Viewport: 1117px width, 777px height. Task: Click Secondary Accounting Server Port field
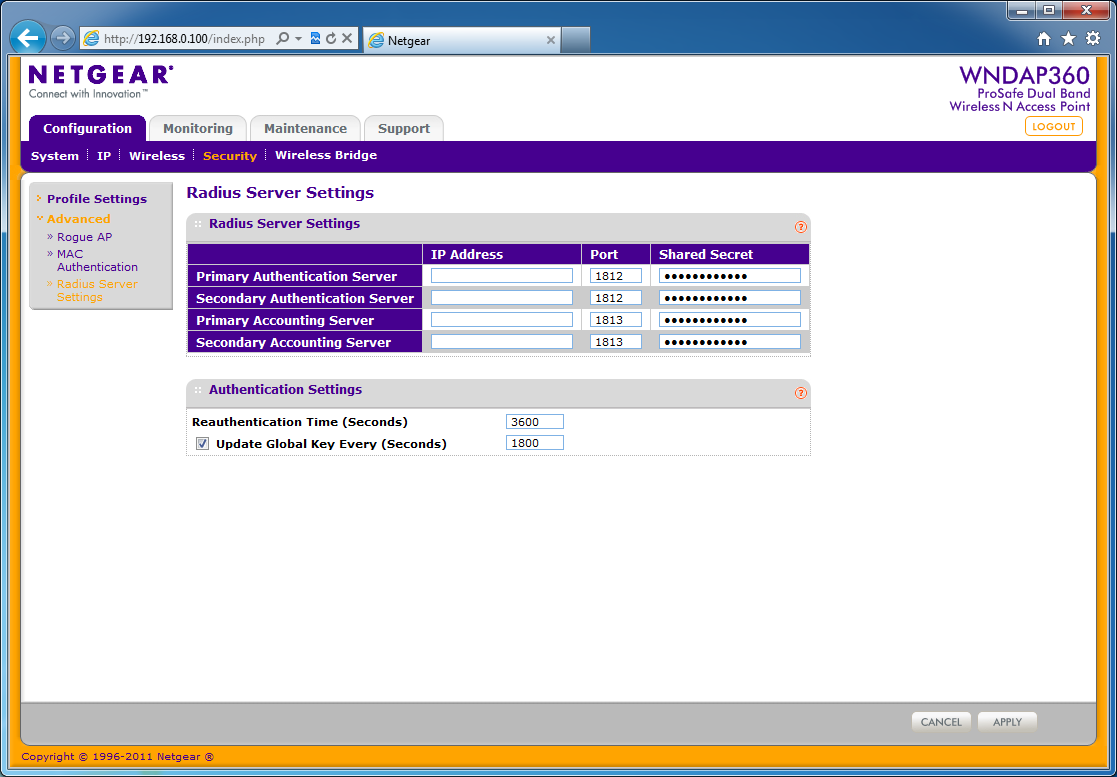coord(615,342)
